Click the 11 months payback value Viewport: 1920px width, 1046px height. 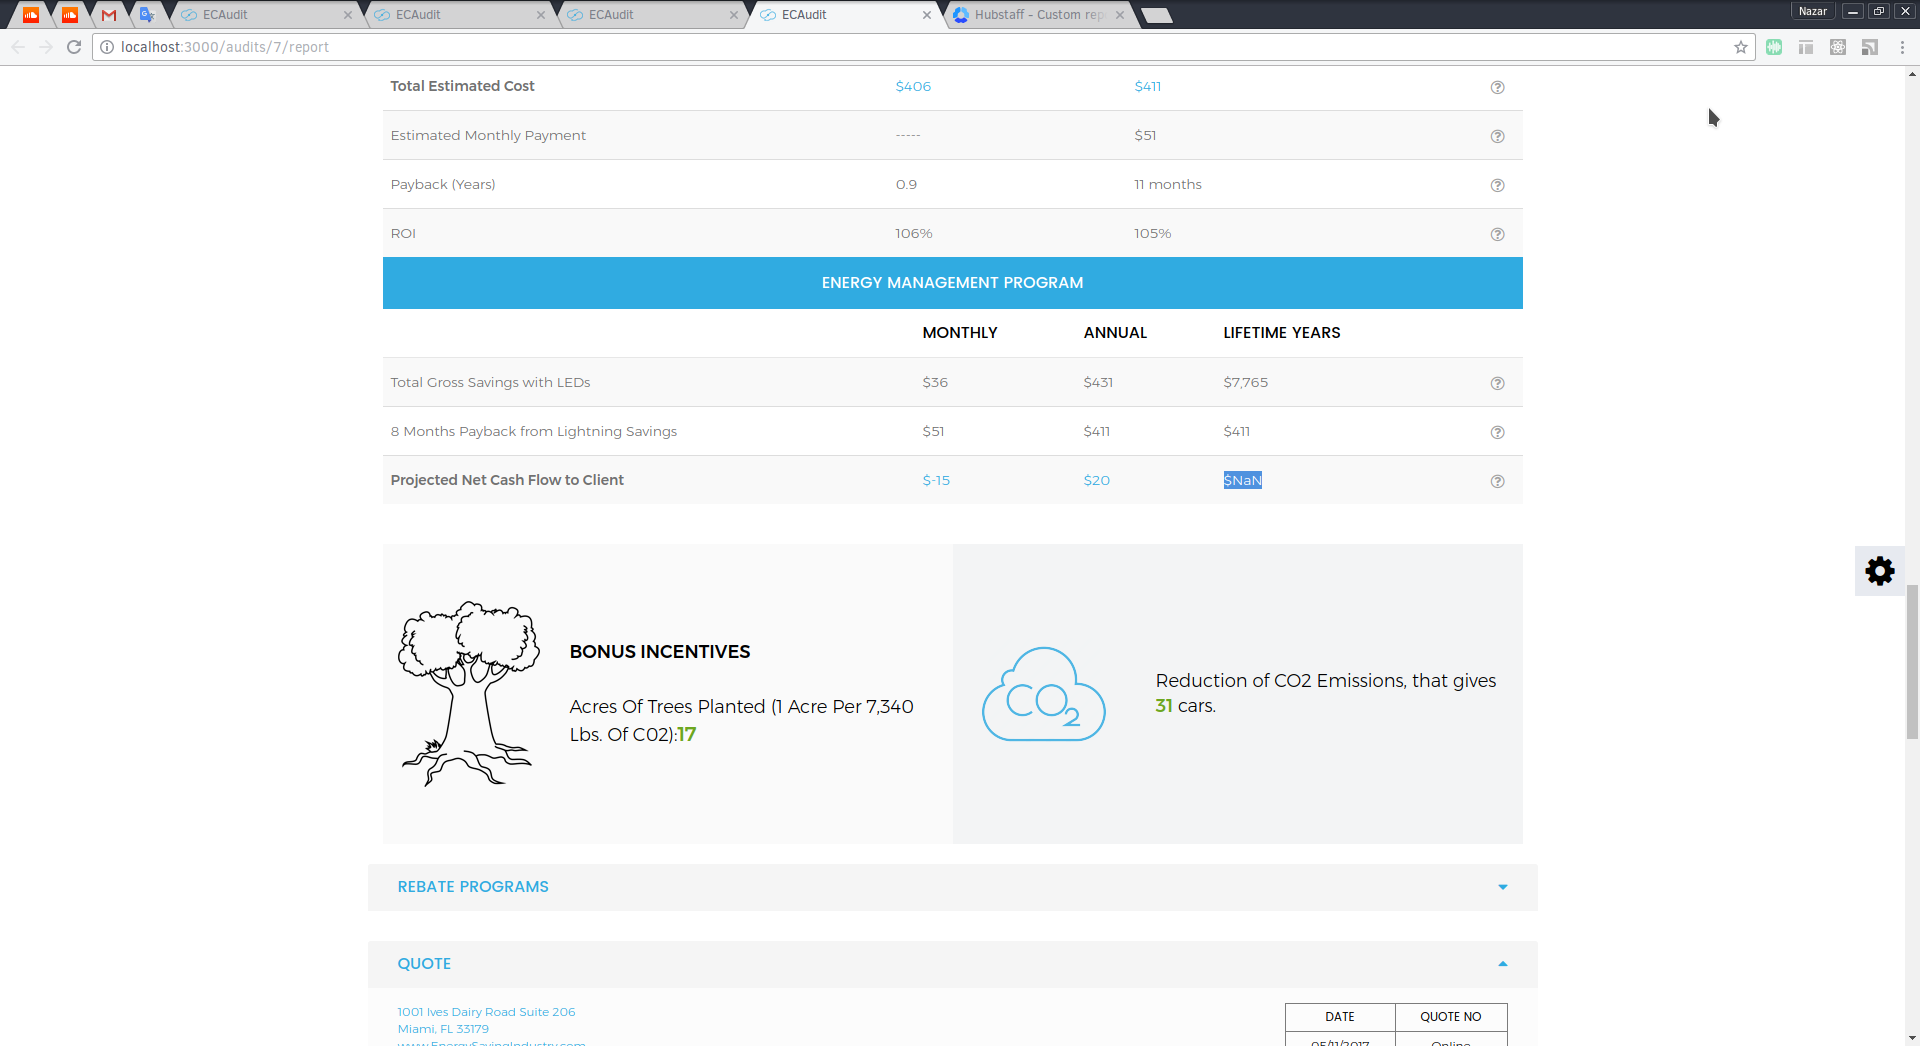coord(1168,184)
